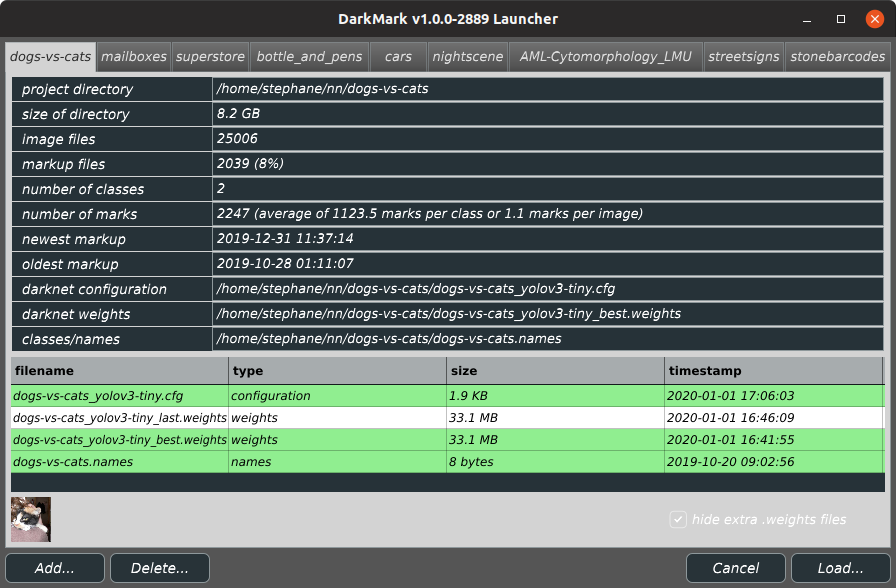Screen dimensions: 896x588
Task: Switch to the streetsigns tab
Action: [x=743, y=57]
